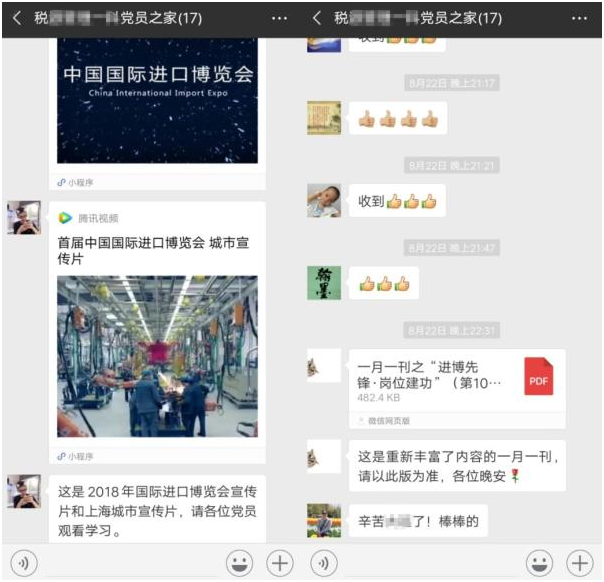Screen dimensions: 604x582
Task: Tap the plus attachment button in right chat
Action: click(580, 563)
